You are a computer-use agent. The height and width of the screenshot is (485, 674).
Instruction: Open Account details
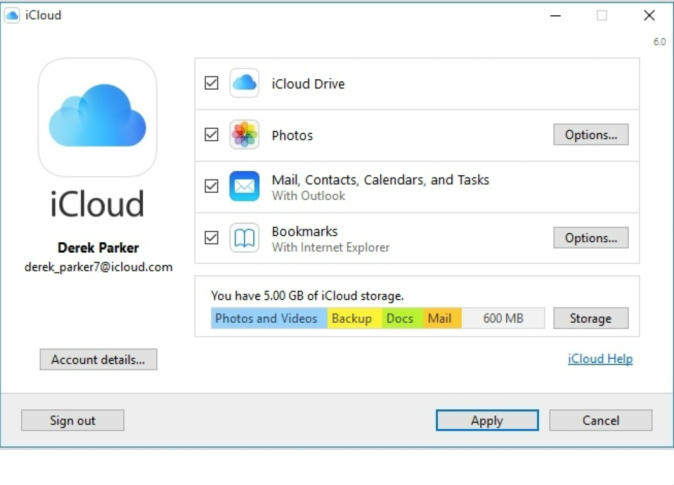(98, 359)
